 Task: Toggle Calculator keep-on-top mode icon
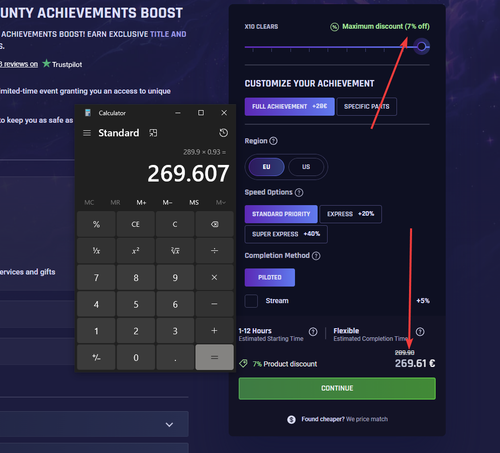tap(153, 133)
